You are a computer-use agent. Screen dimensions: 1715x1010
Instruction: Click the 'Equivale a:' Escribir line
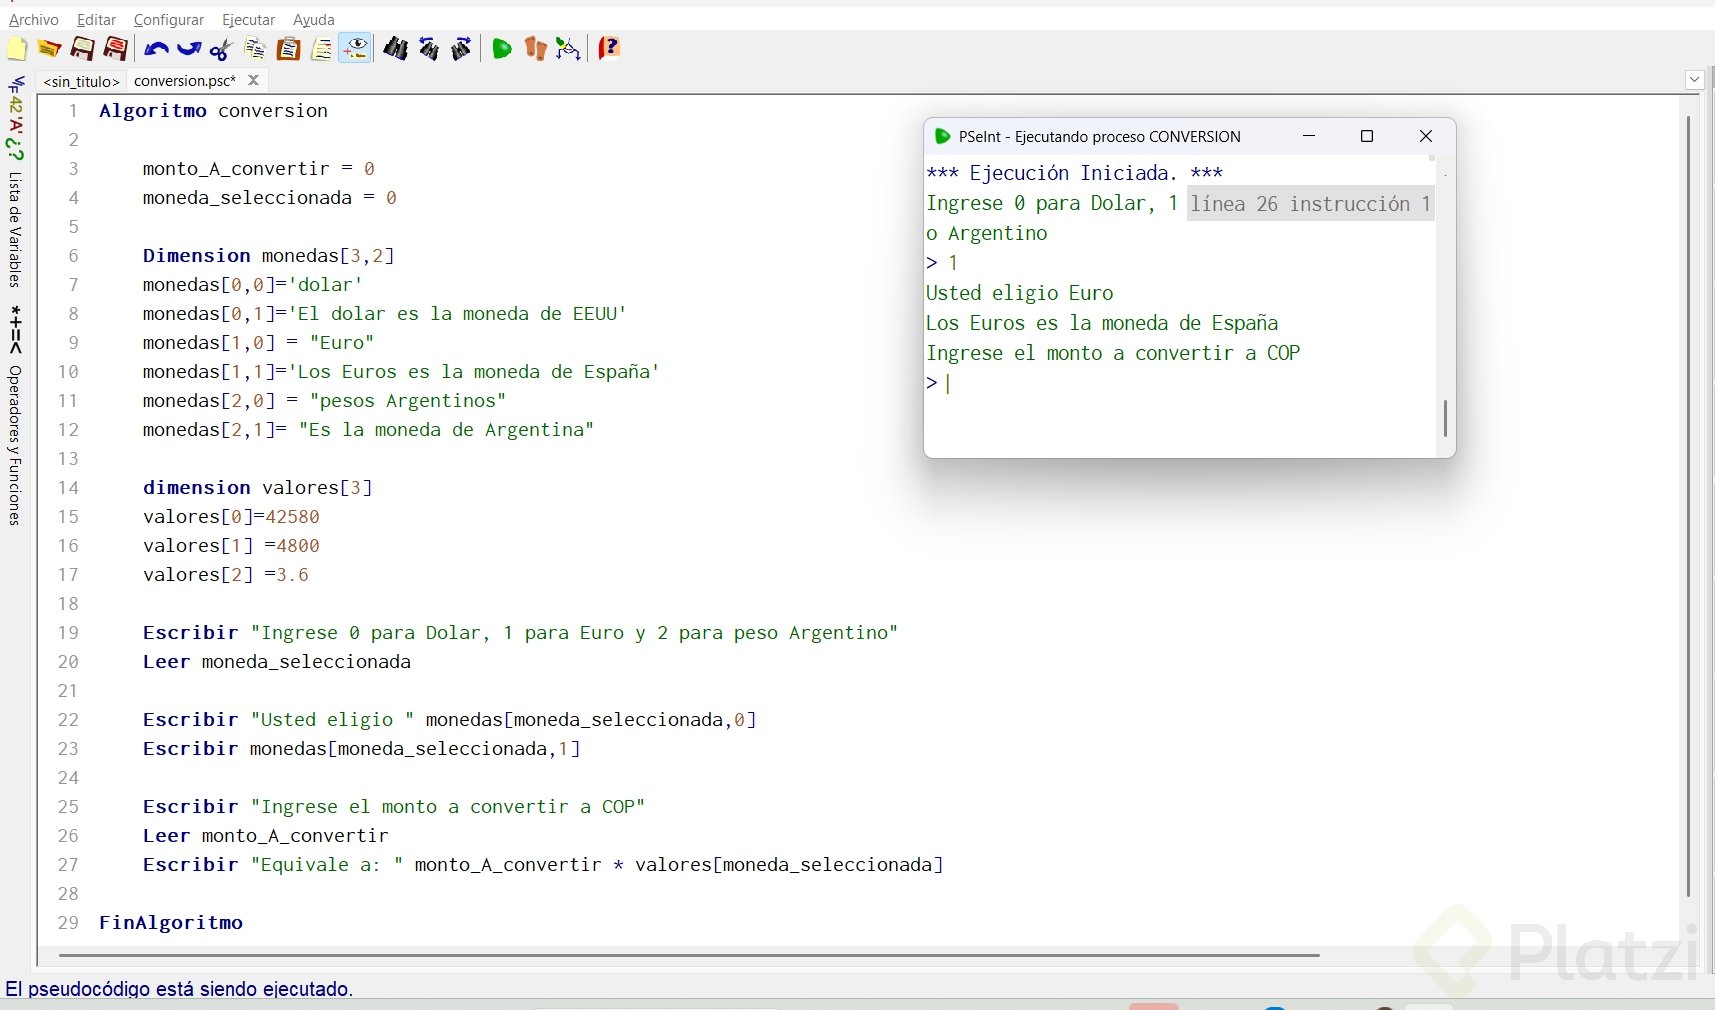pos(543,865)
